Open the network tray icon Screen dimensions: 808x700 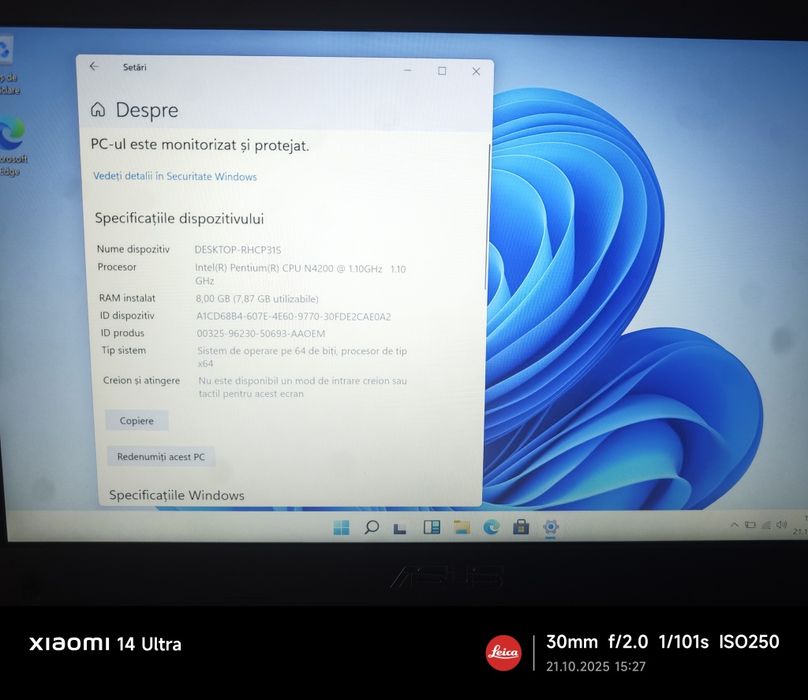click(x=766, y=525)
